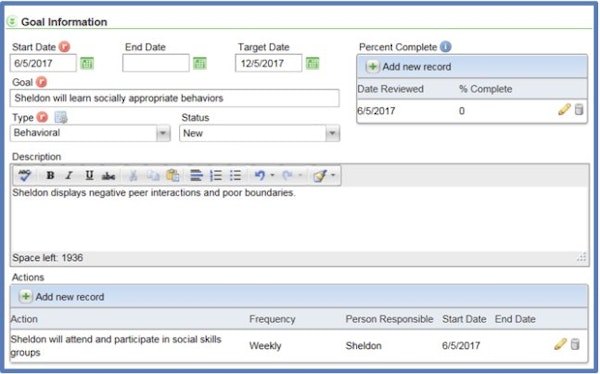The image size is (600, 374).
Task: Click the icon next to Type label
Action: point(61,117)
